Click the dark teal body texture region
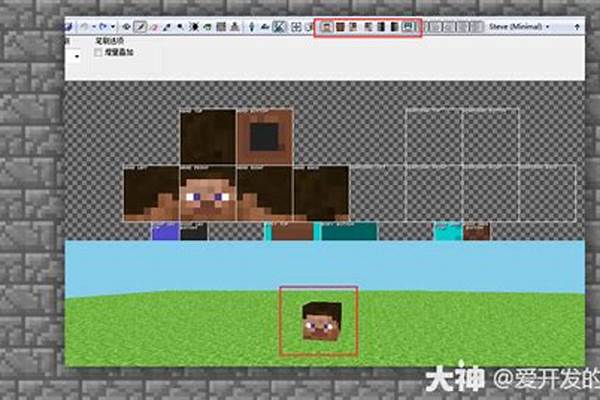Screen dimensions: 600x400 pos(349,232)
